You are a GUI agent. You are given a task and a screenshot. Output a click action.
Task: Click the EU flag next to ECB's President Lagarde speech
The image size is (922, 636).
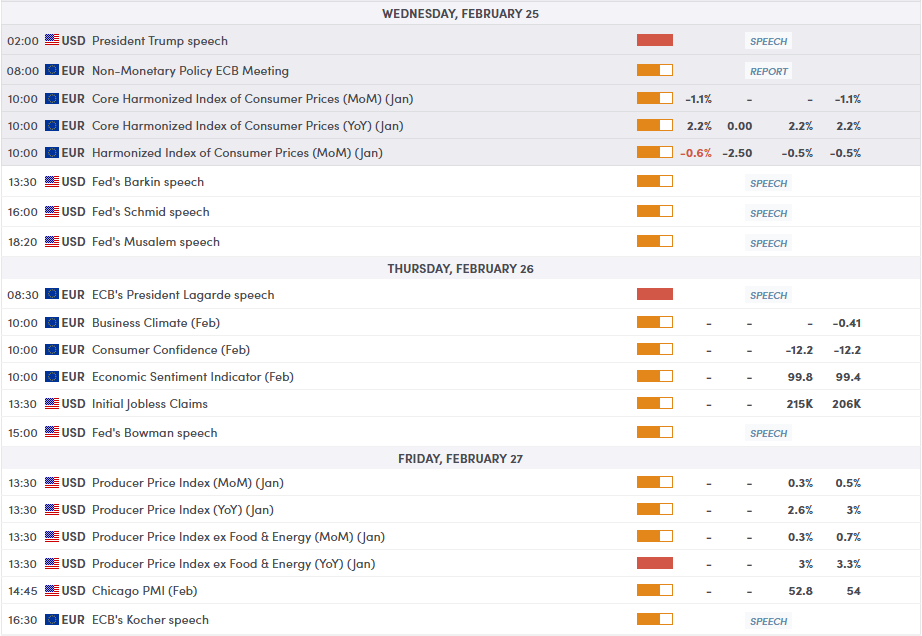click(52, 294)
